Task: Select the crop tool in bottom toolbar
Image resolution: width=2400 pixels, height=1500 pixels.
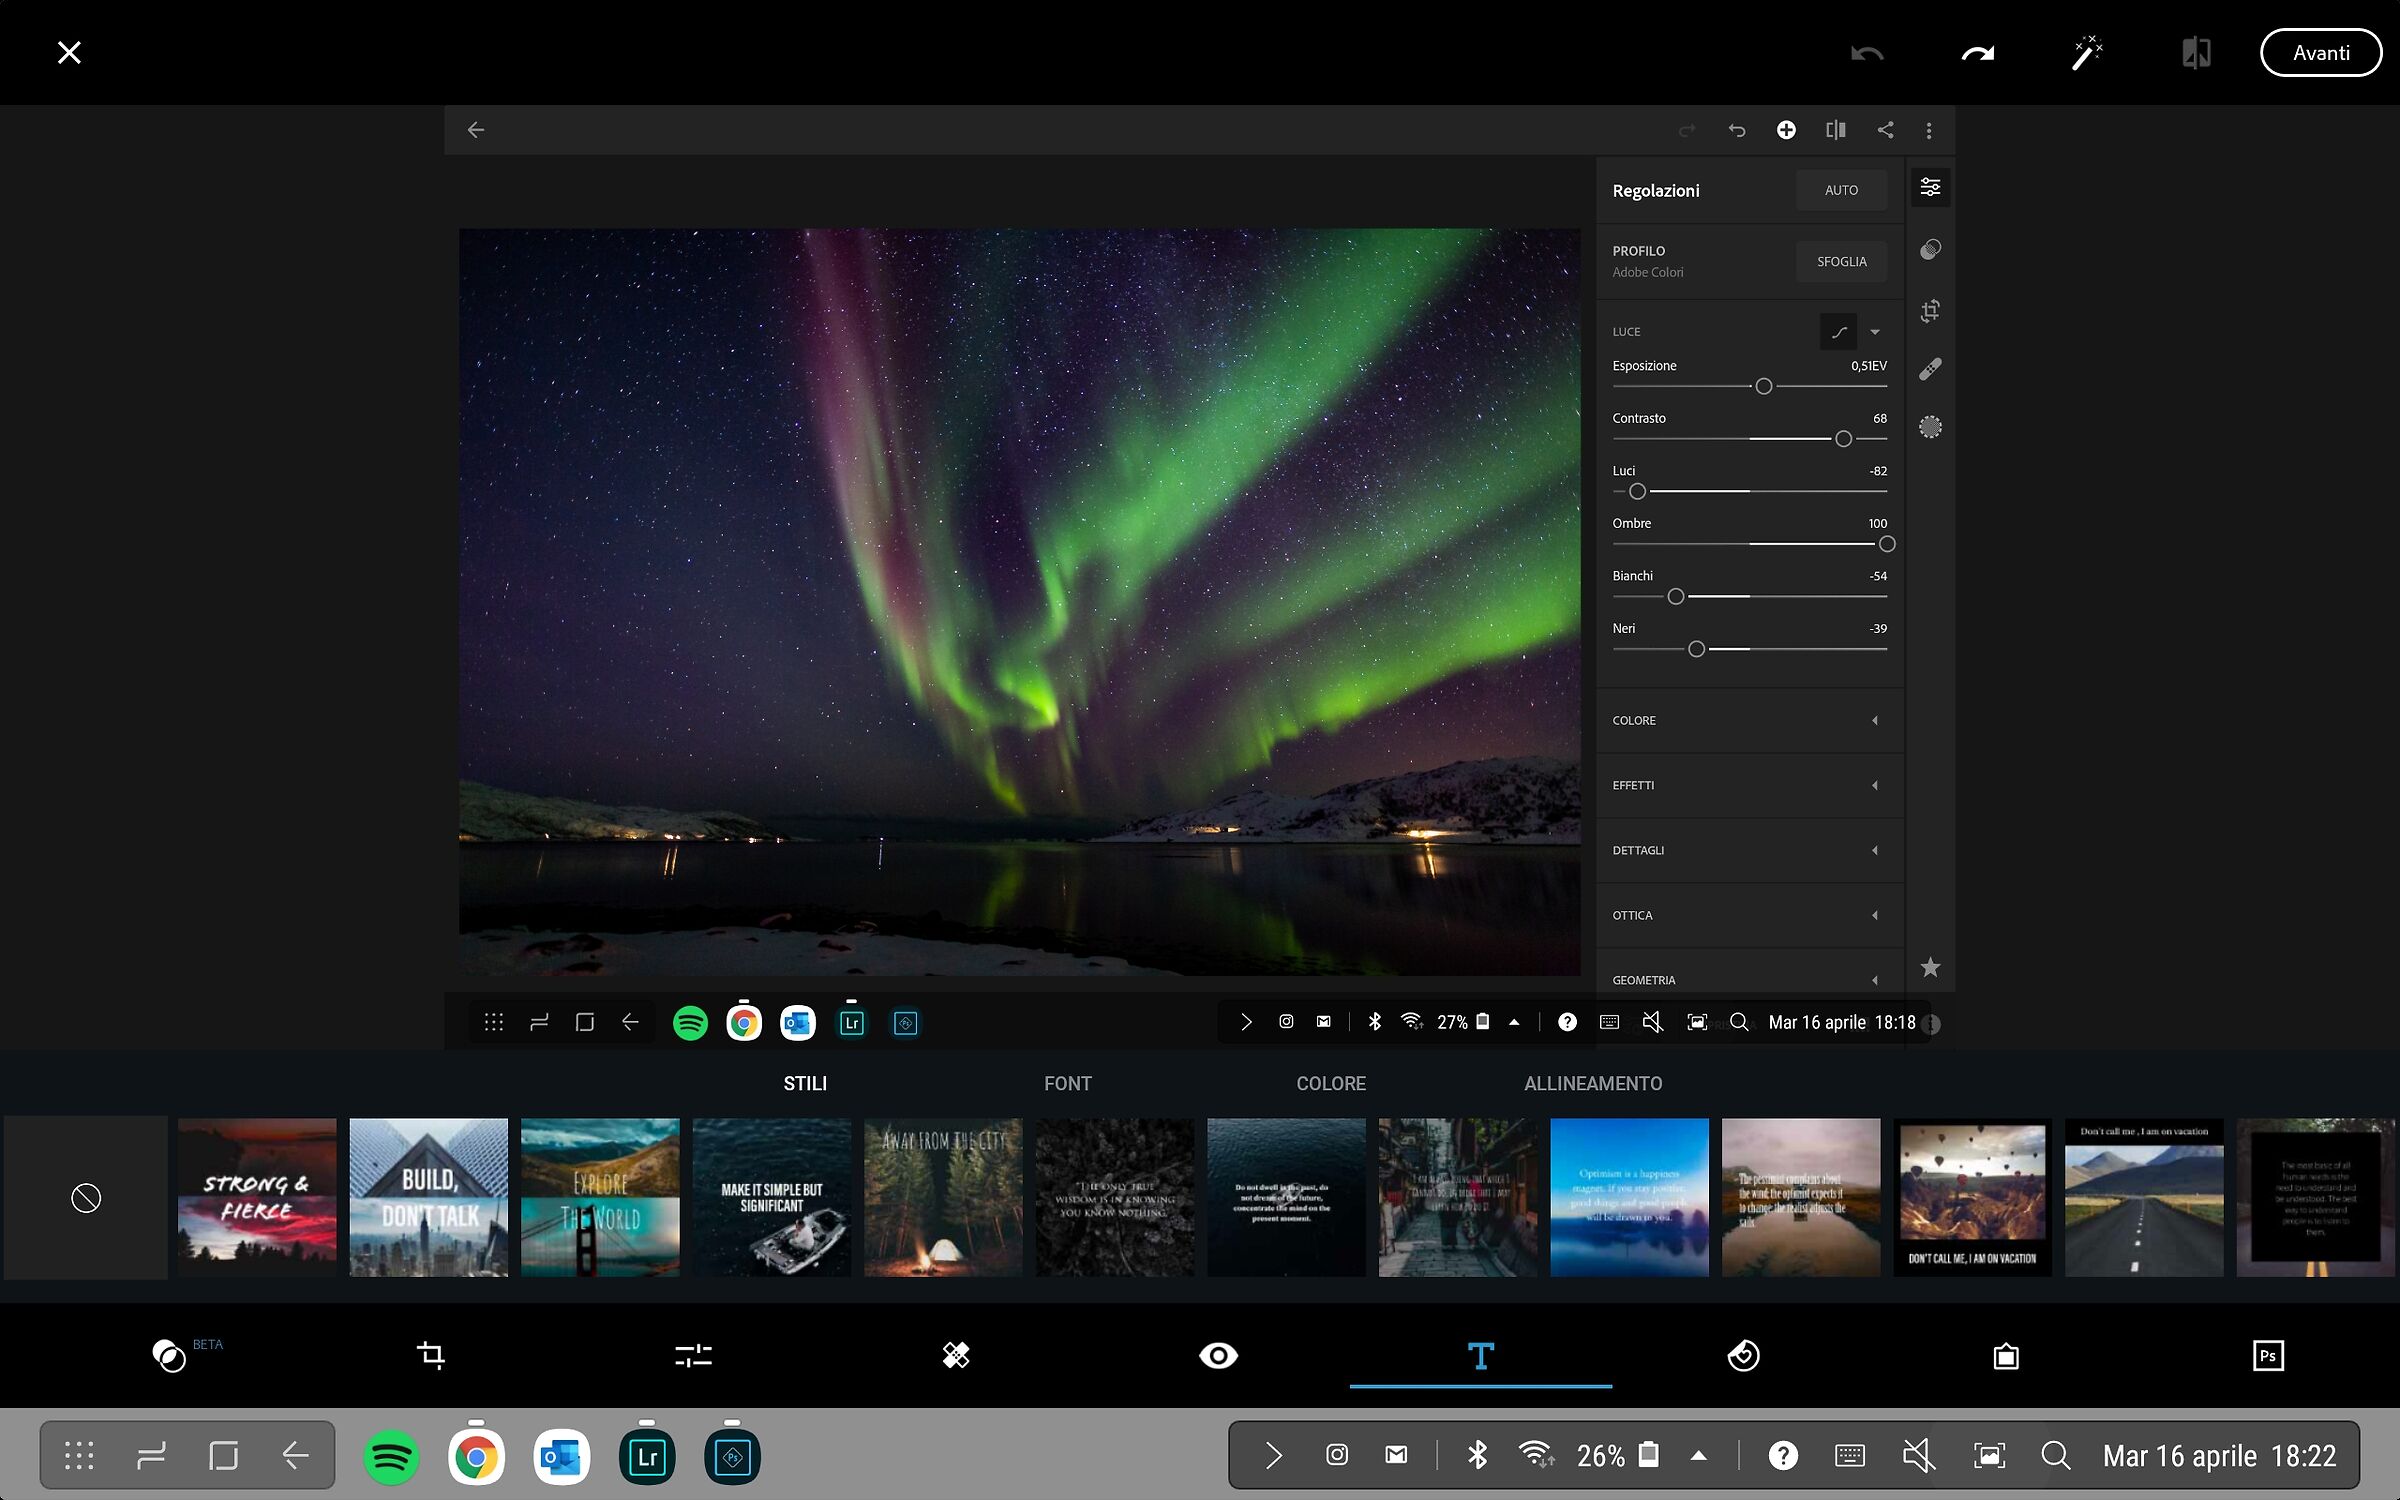Action: pyautogui.click(x=431, y=1356)
